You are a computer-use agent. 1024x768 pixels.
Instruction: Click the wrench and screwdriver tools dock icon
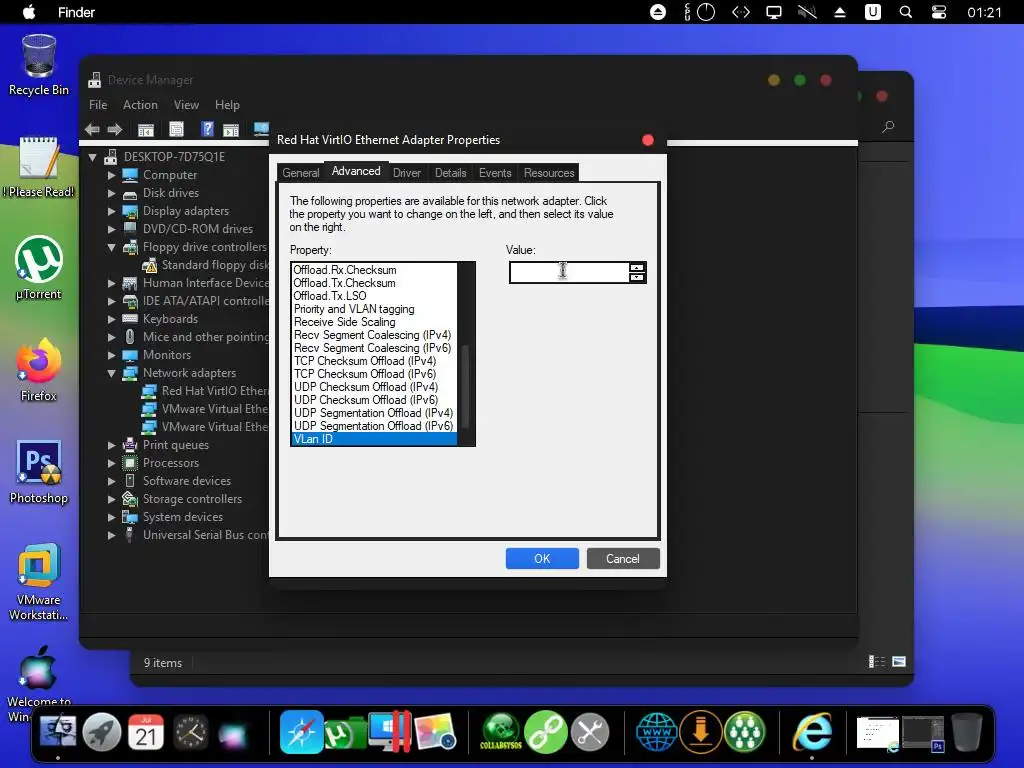590,732
